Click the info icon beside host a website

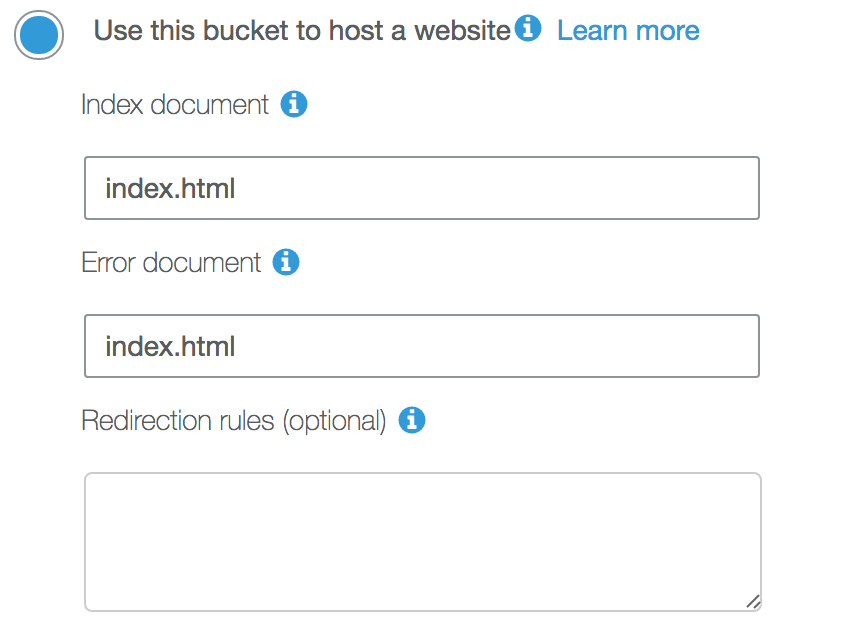pos(528,29)
